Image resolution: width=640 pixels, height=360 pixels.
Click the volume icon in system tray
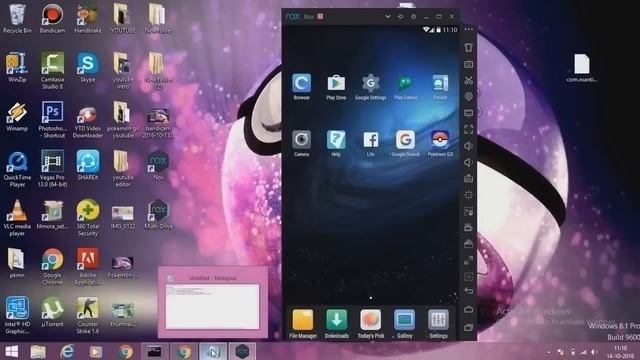(x=595, y=352)
